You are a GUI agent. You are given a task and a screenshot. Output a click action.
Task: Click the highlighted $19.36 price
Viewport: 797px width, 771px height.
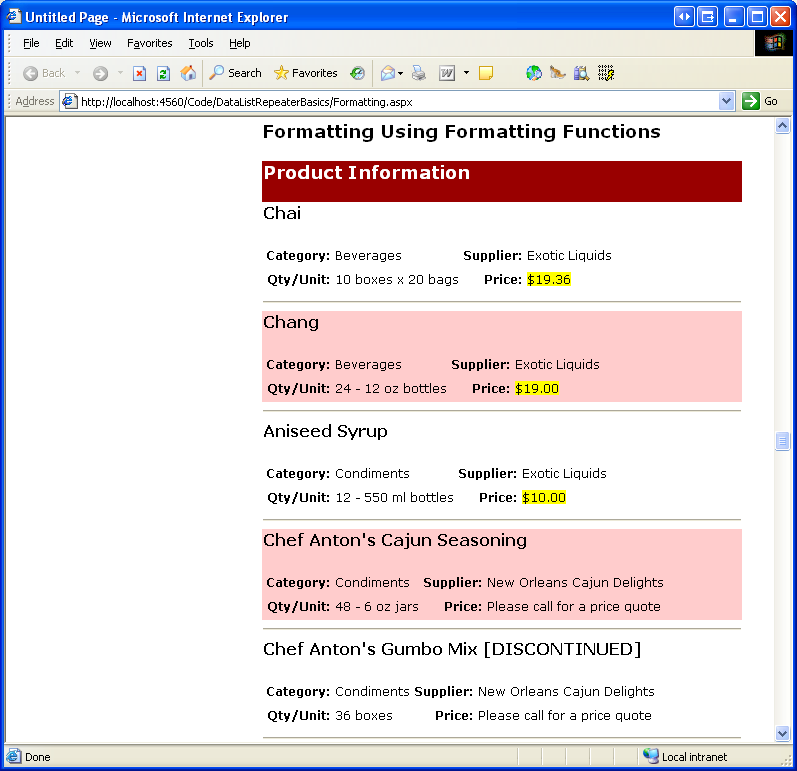click(x=549, y=280)
